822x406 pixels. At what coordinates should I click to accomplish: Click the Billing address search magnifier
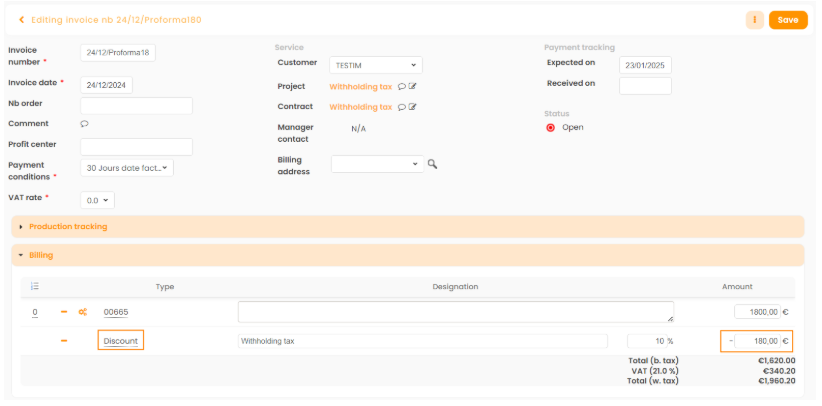coord(432,164)
